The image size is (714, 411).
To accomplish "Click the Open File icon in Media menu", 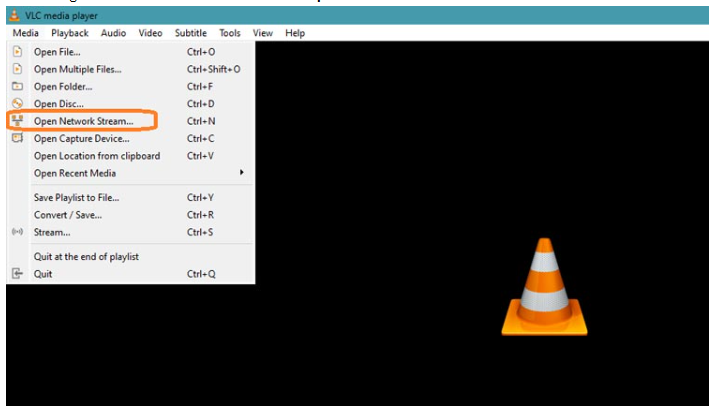I will coord(16,52).
